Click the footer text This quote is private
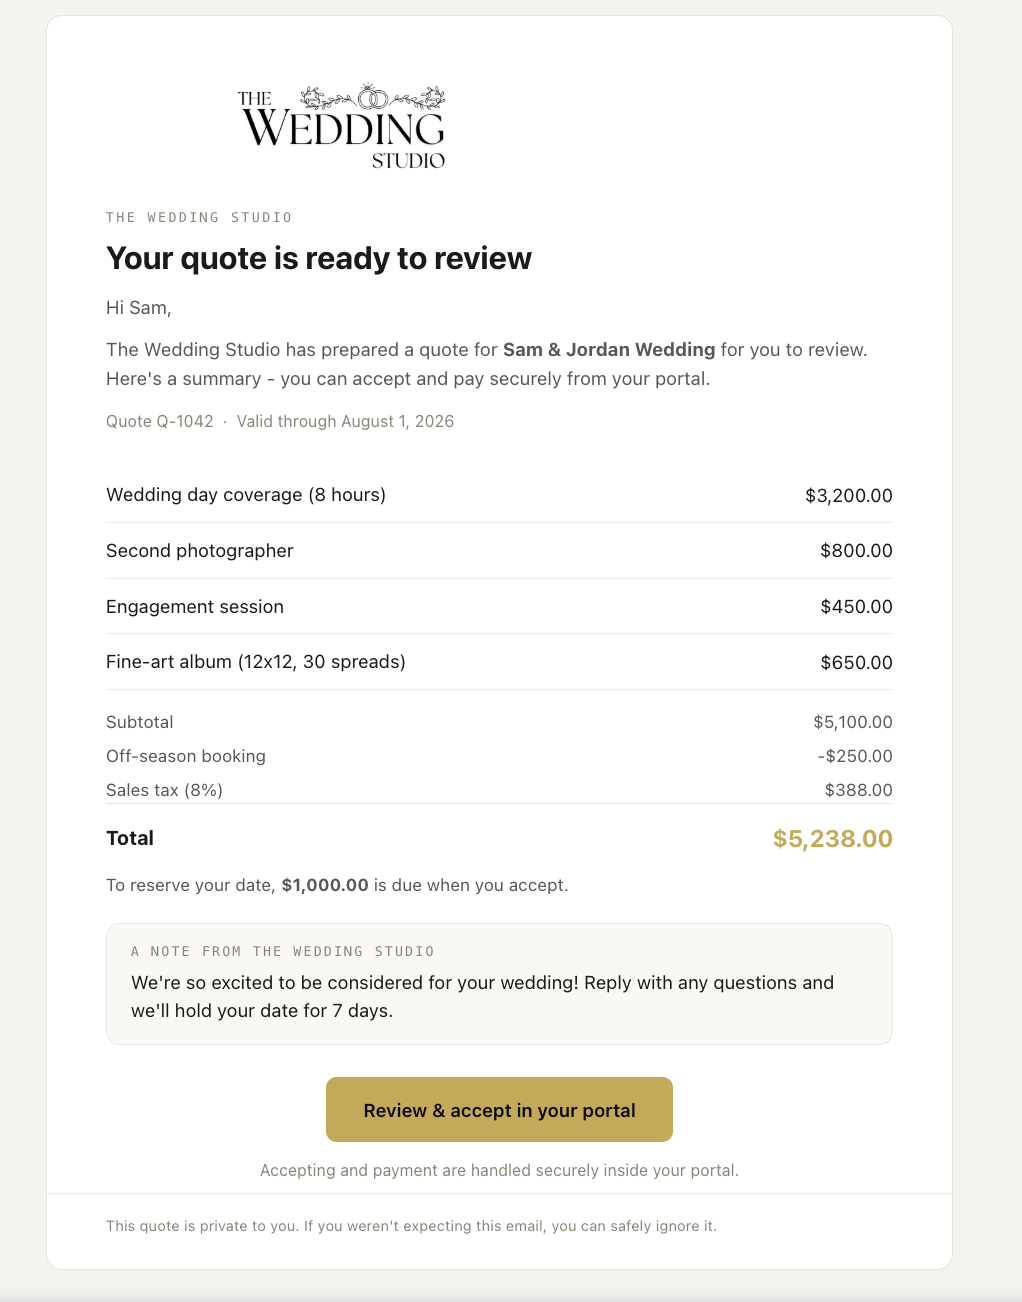 (x=411, y=1226)
